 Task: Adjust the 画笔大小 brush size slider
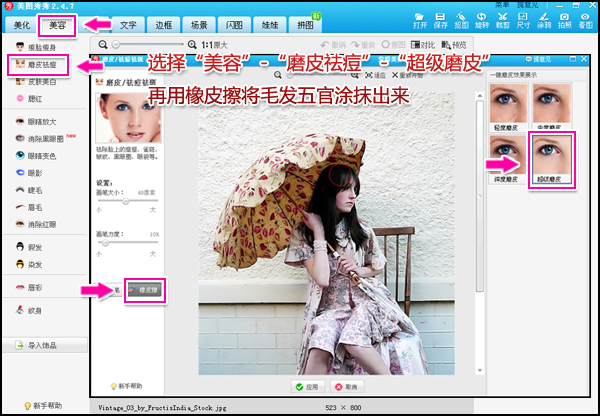[x=124, y=202]
